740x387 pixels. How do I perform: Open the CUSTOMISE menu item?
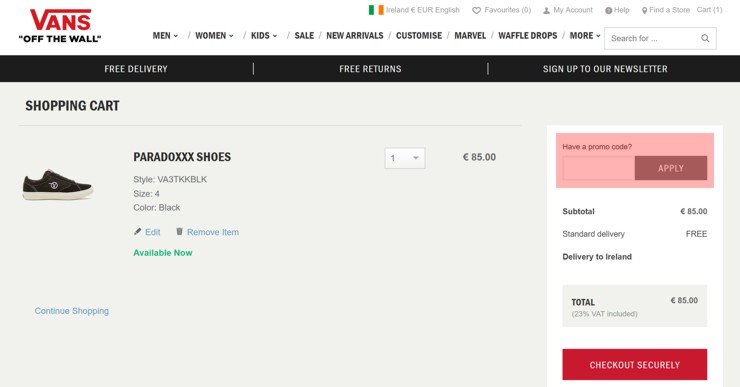tap(419, 36)
